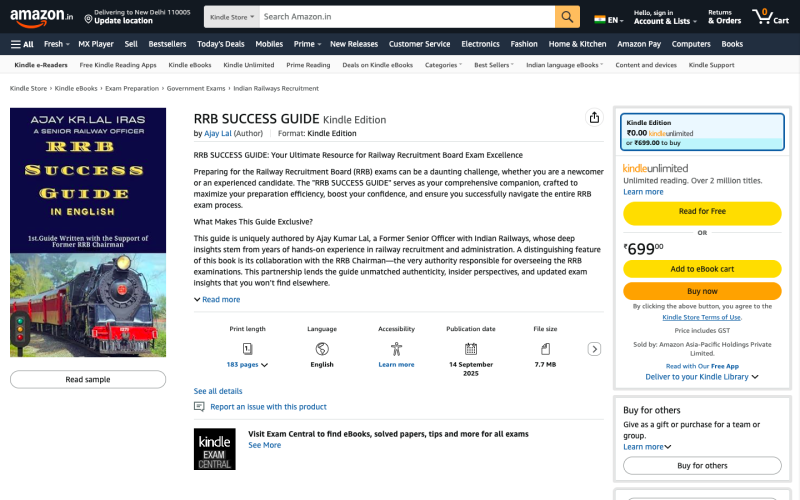This screenshot has width=800, height=500.
Task: Open the Kindle Store search category dropdown
Action: [x=230, y=17]
